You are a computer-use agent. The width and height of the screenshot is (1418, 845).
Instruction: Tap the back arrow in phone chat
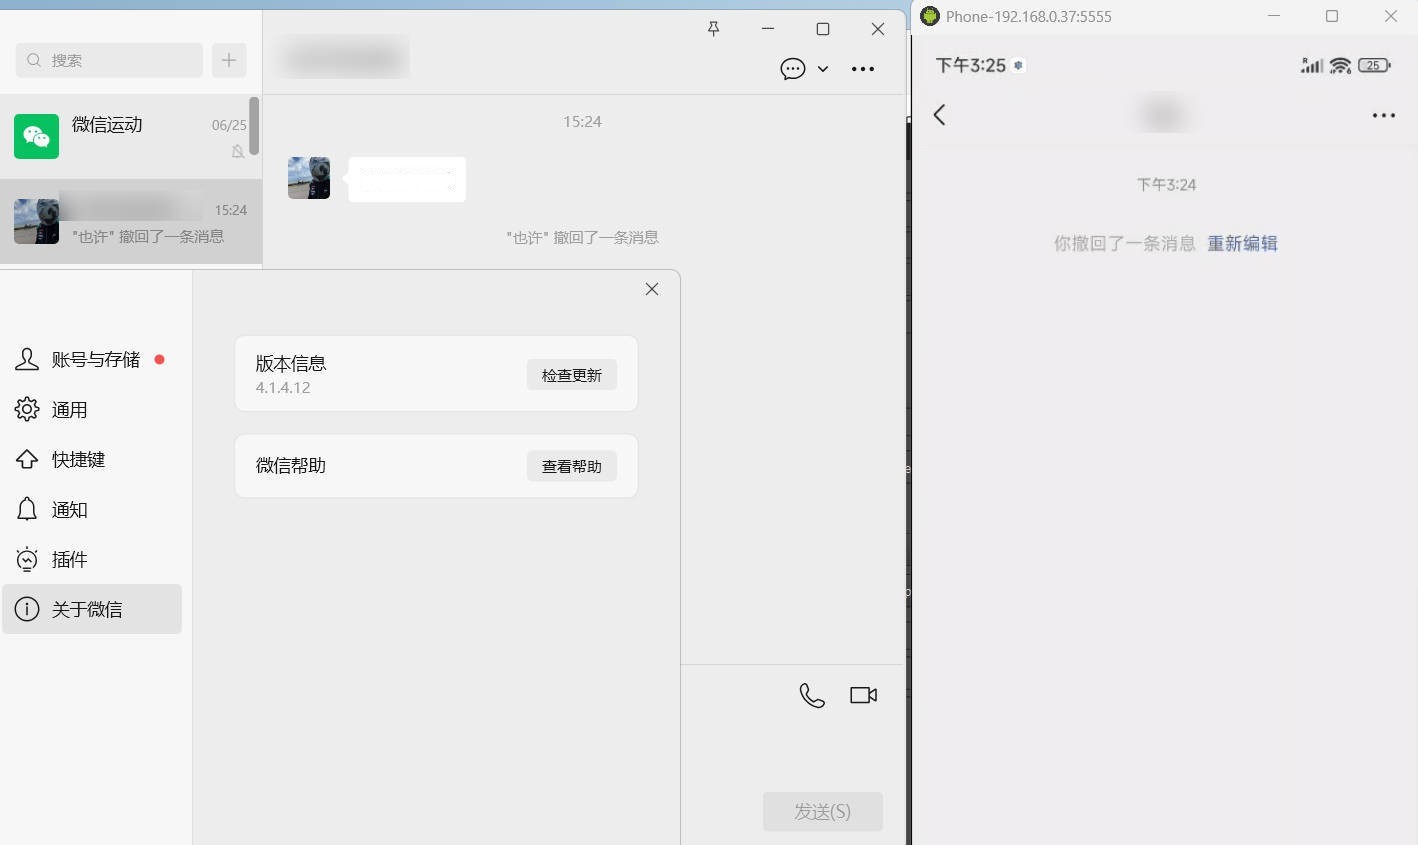click(939, 115)
